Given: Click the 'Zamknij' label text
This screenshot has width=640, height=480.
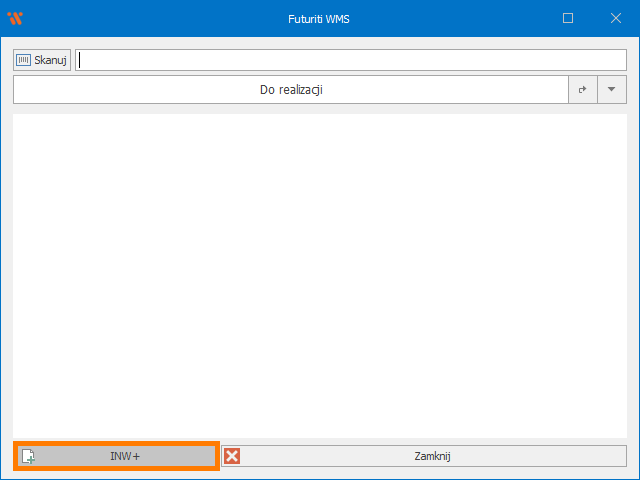Looking at the screenshot, I should tap(432, 457).
